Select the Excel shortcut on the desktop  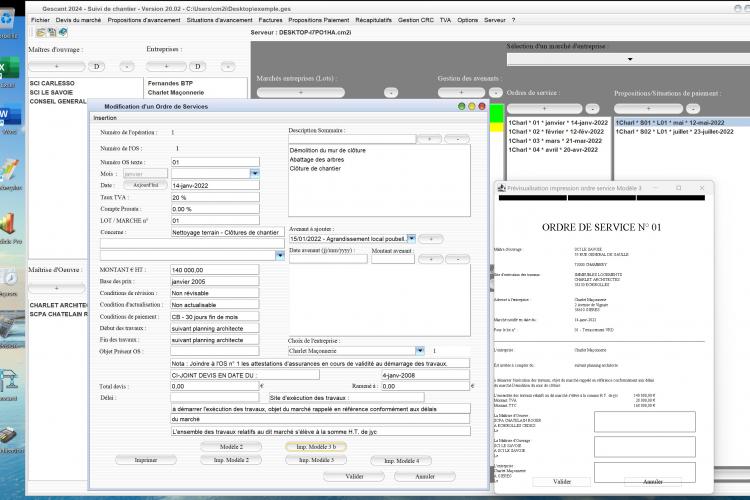[x=9, y=72]
